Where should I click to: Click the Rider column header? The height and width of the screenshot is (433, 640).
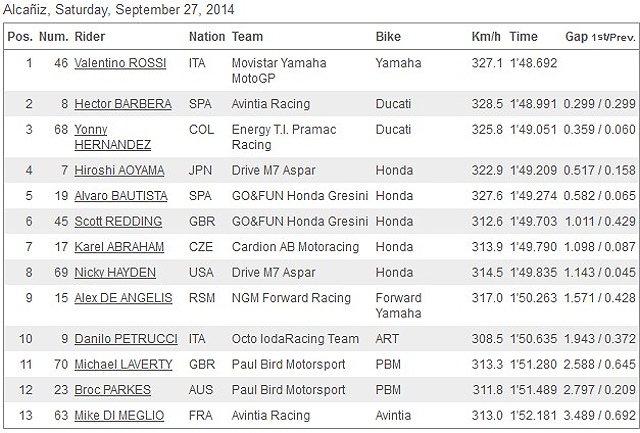[x=89, y=37]
